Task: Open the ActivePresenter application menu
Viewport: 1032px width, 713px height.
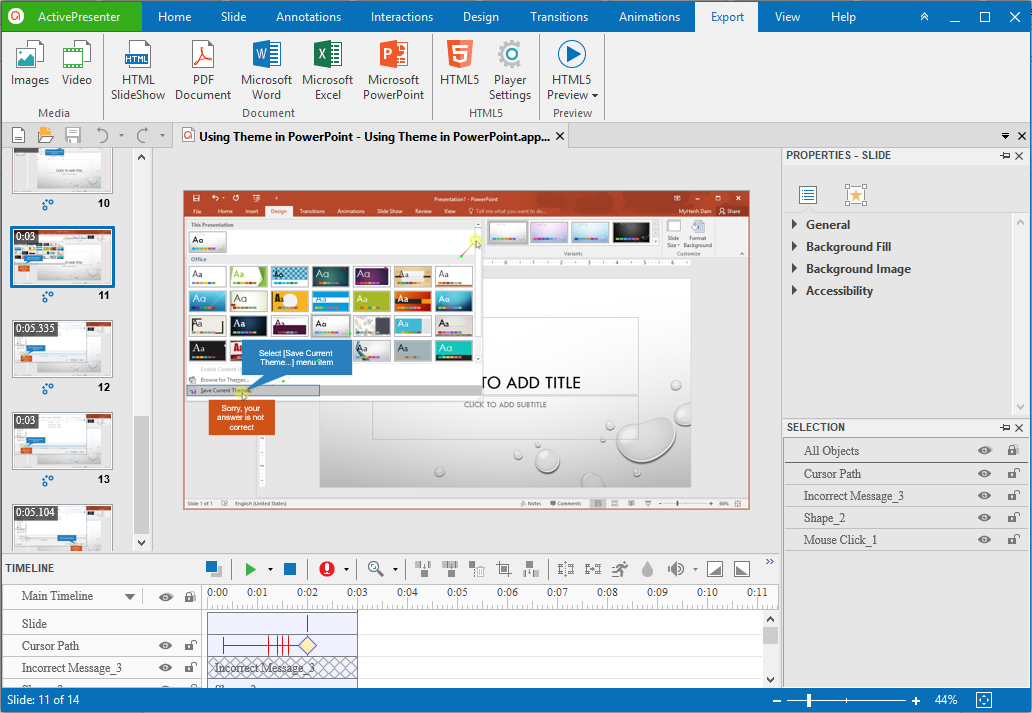Action: point(71,16)
